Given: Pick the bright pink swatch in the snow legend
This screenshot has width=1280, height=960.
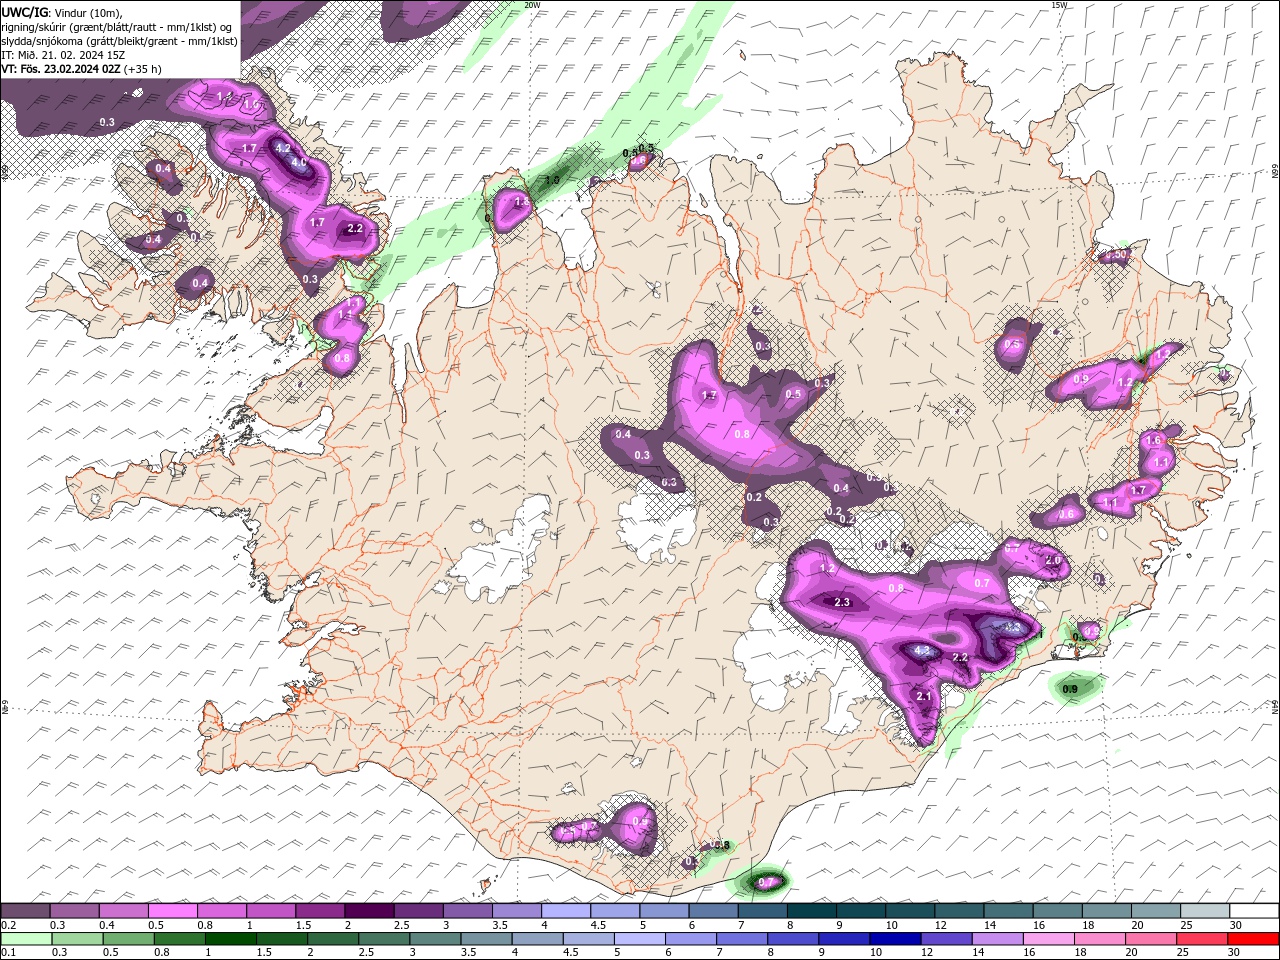Looking at the screenshot, I should 172,911.
